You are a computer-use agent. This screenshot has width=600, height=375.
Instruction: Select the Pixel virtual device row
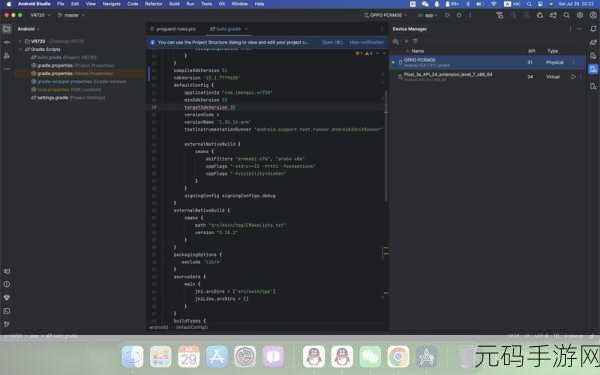(487, 77)
